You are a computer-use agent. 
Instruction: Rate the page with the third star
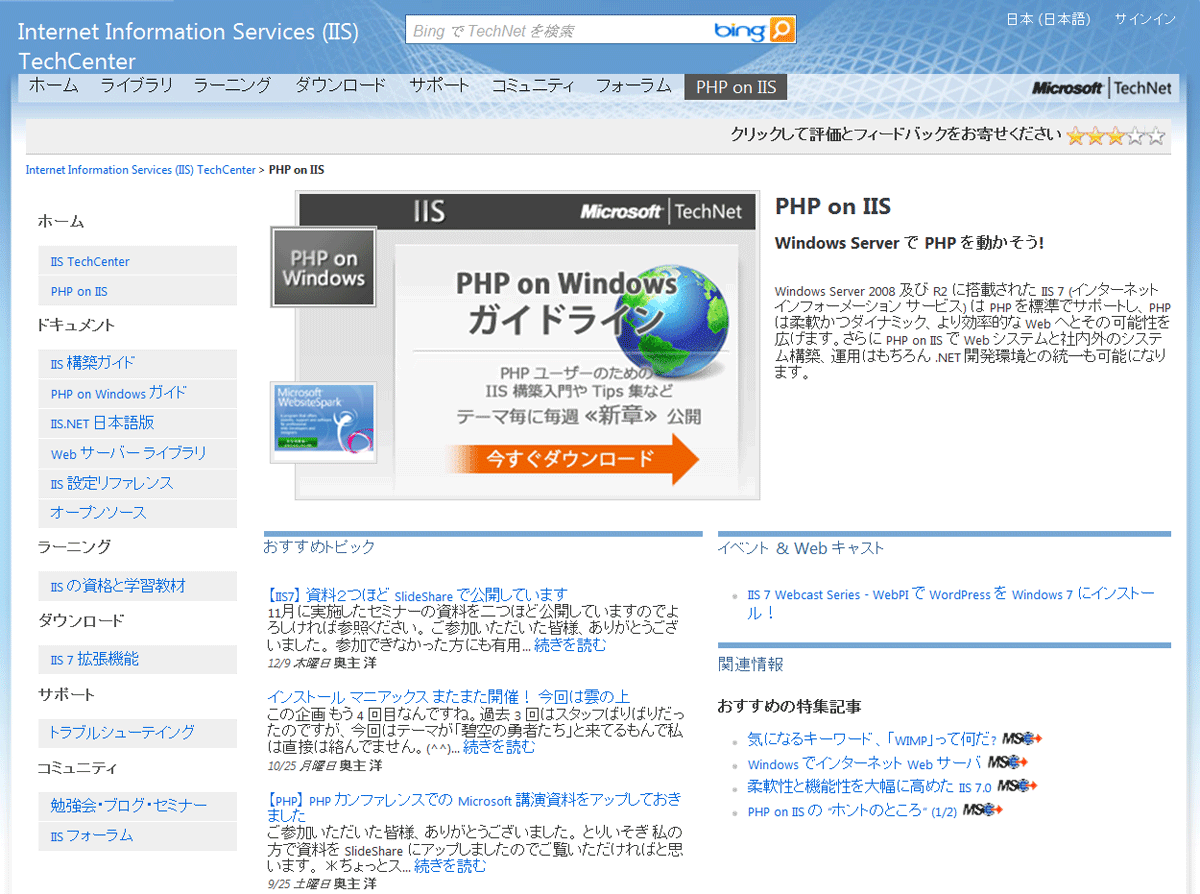tap(1116, 136)
